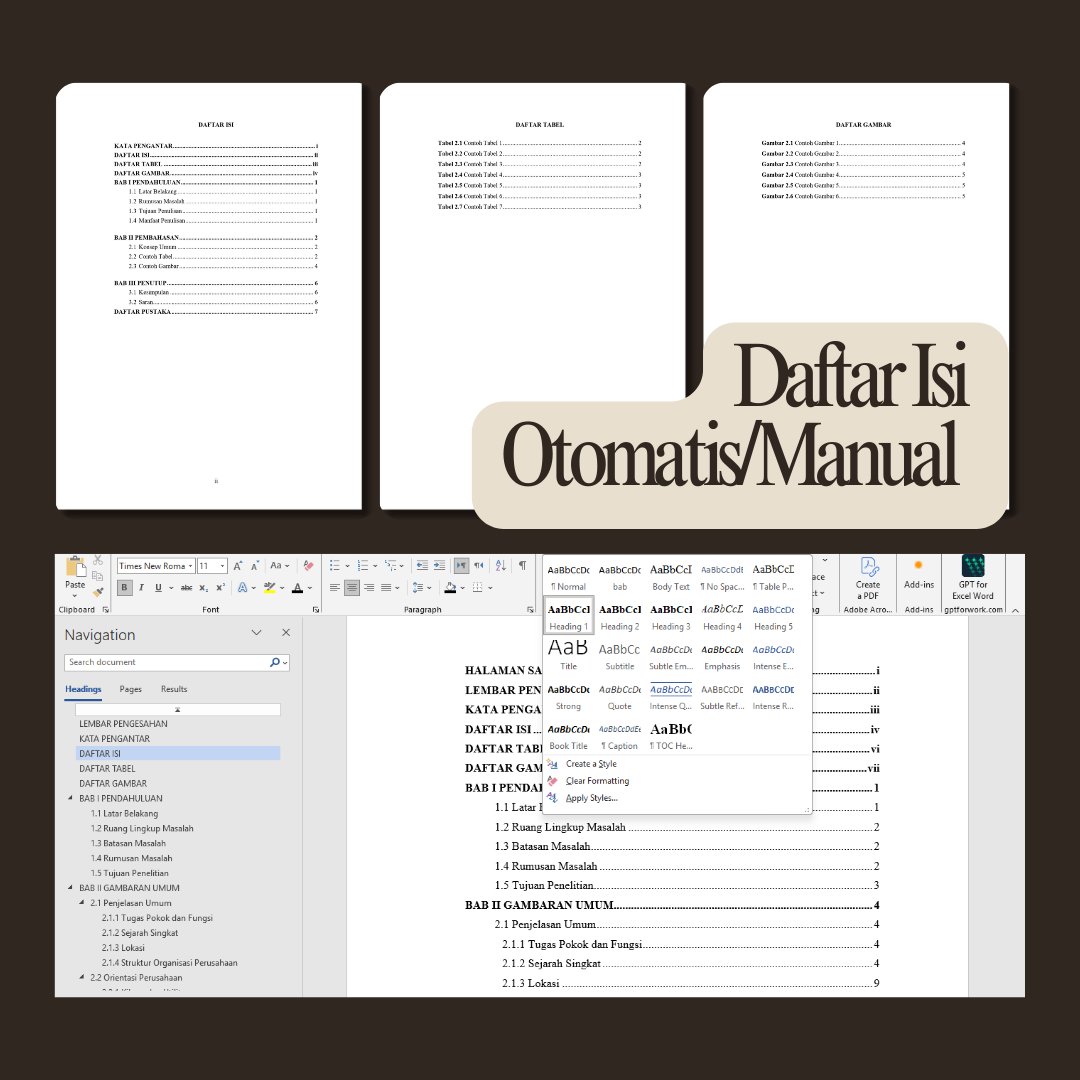The height and width of the screenshot is (1080, 1080).
Task: Toggle Bold formatting
Action: click(x=124, y=588)
